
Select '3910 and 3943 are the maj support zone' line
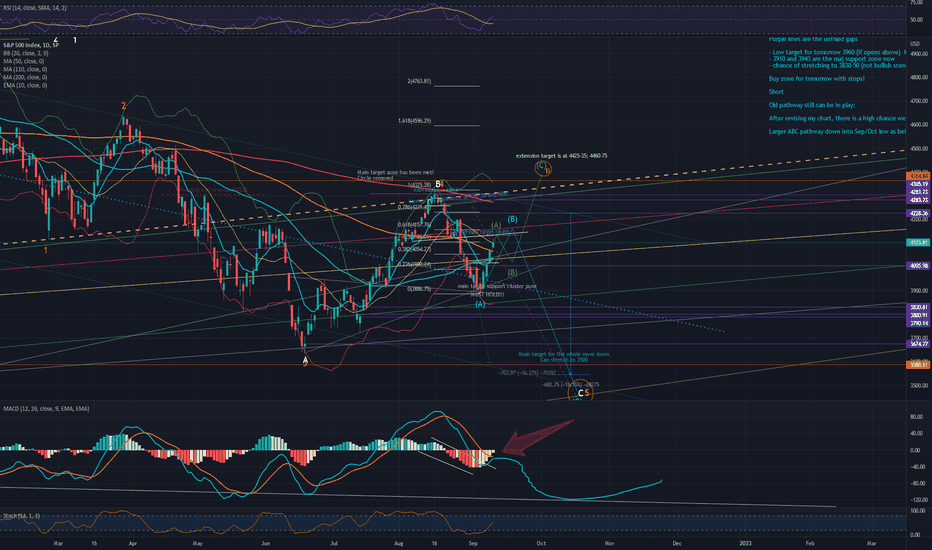coord(832,59)
